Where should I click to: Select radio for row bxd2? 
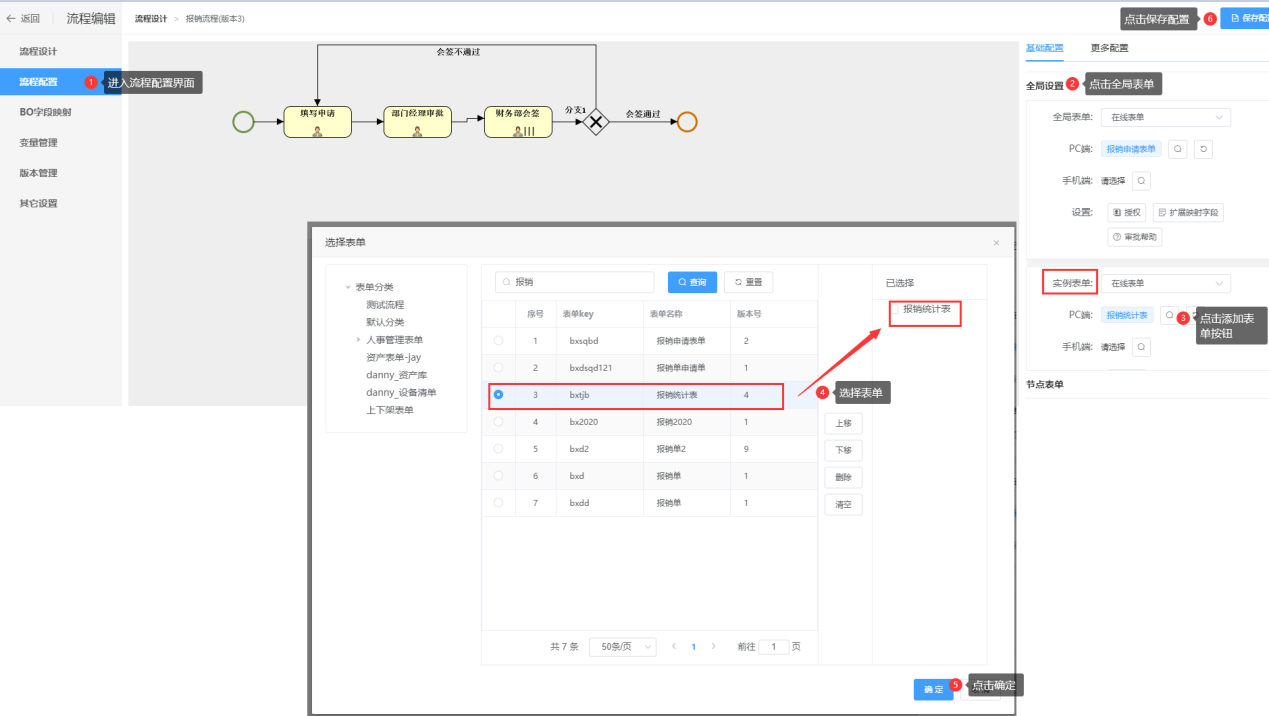tap(498, 449)
